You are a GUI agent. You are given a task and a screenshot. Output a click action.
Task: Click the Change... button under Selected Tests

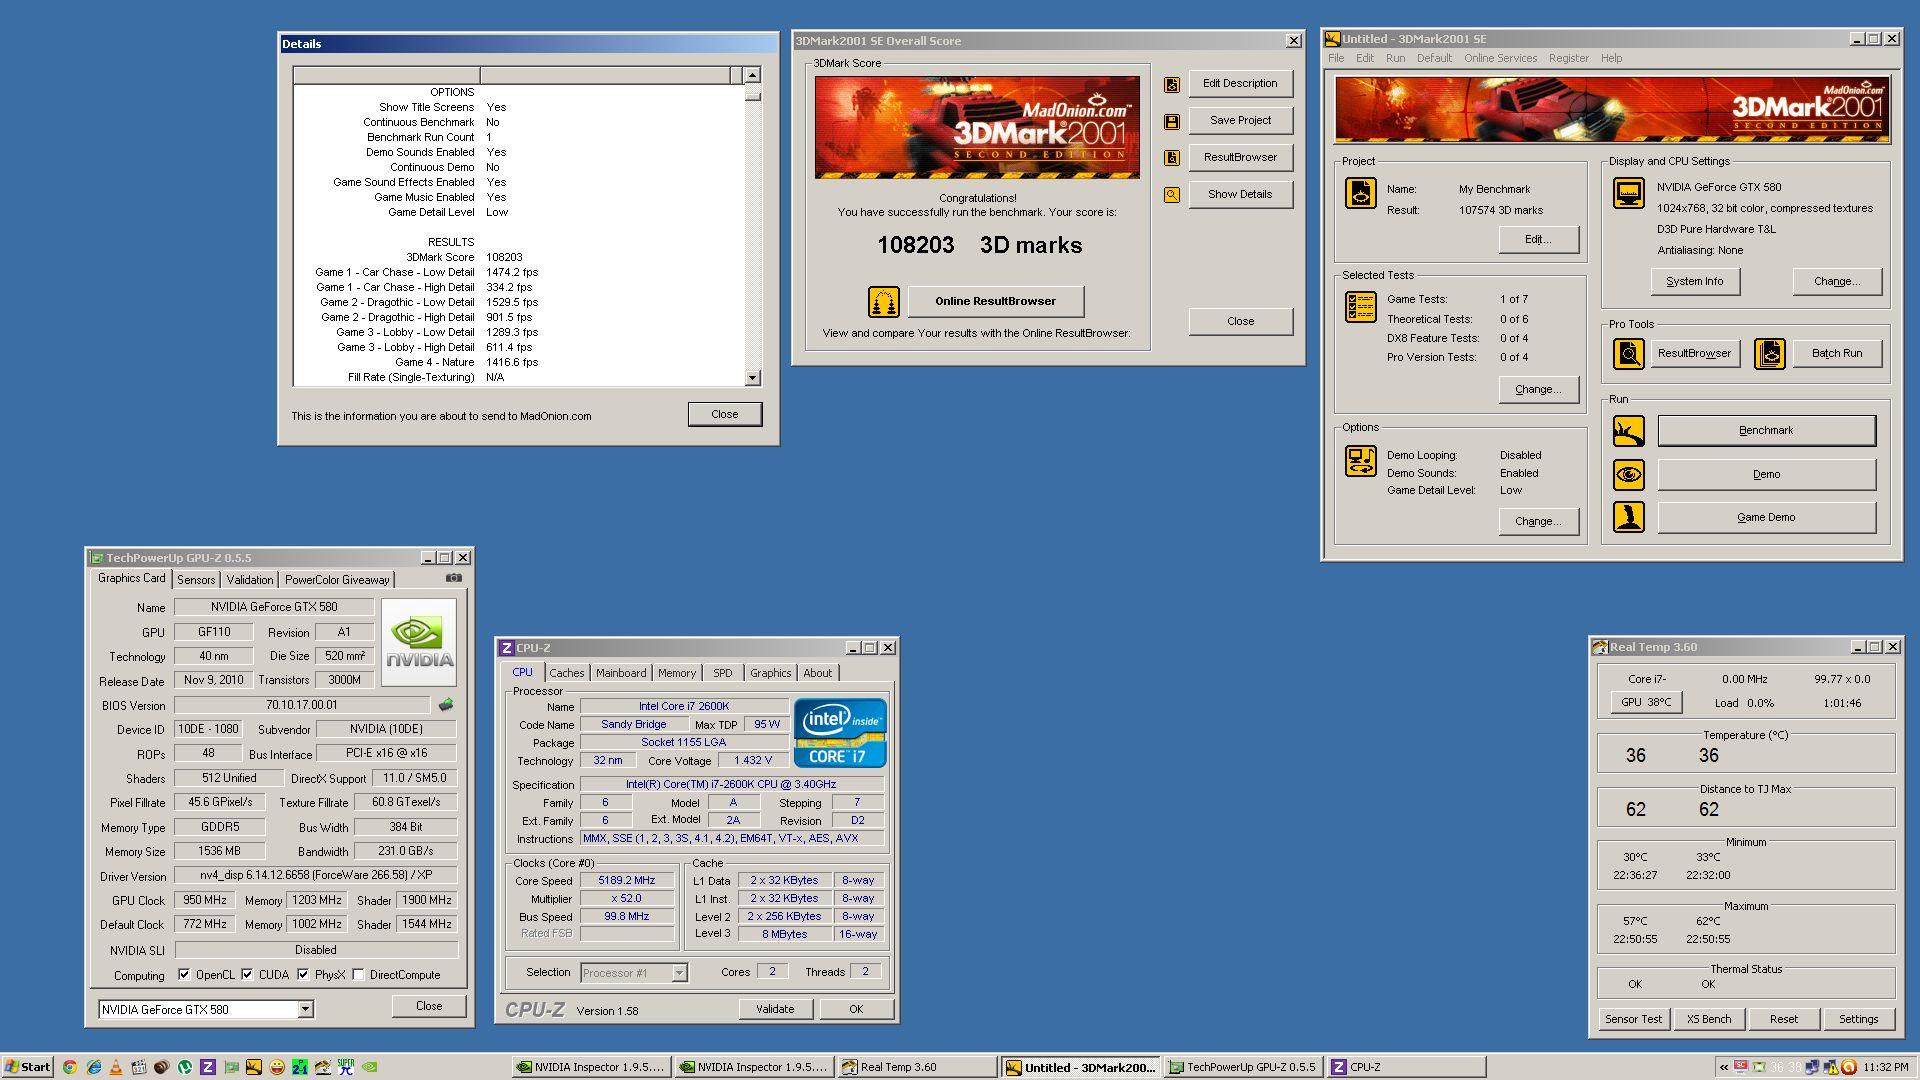click(1538, 390)
